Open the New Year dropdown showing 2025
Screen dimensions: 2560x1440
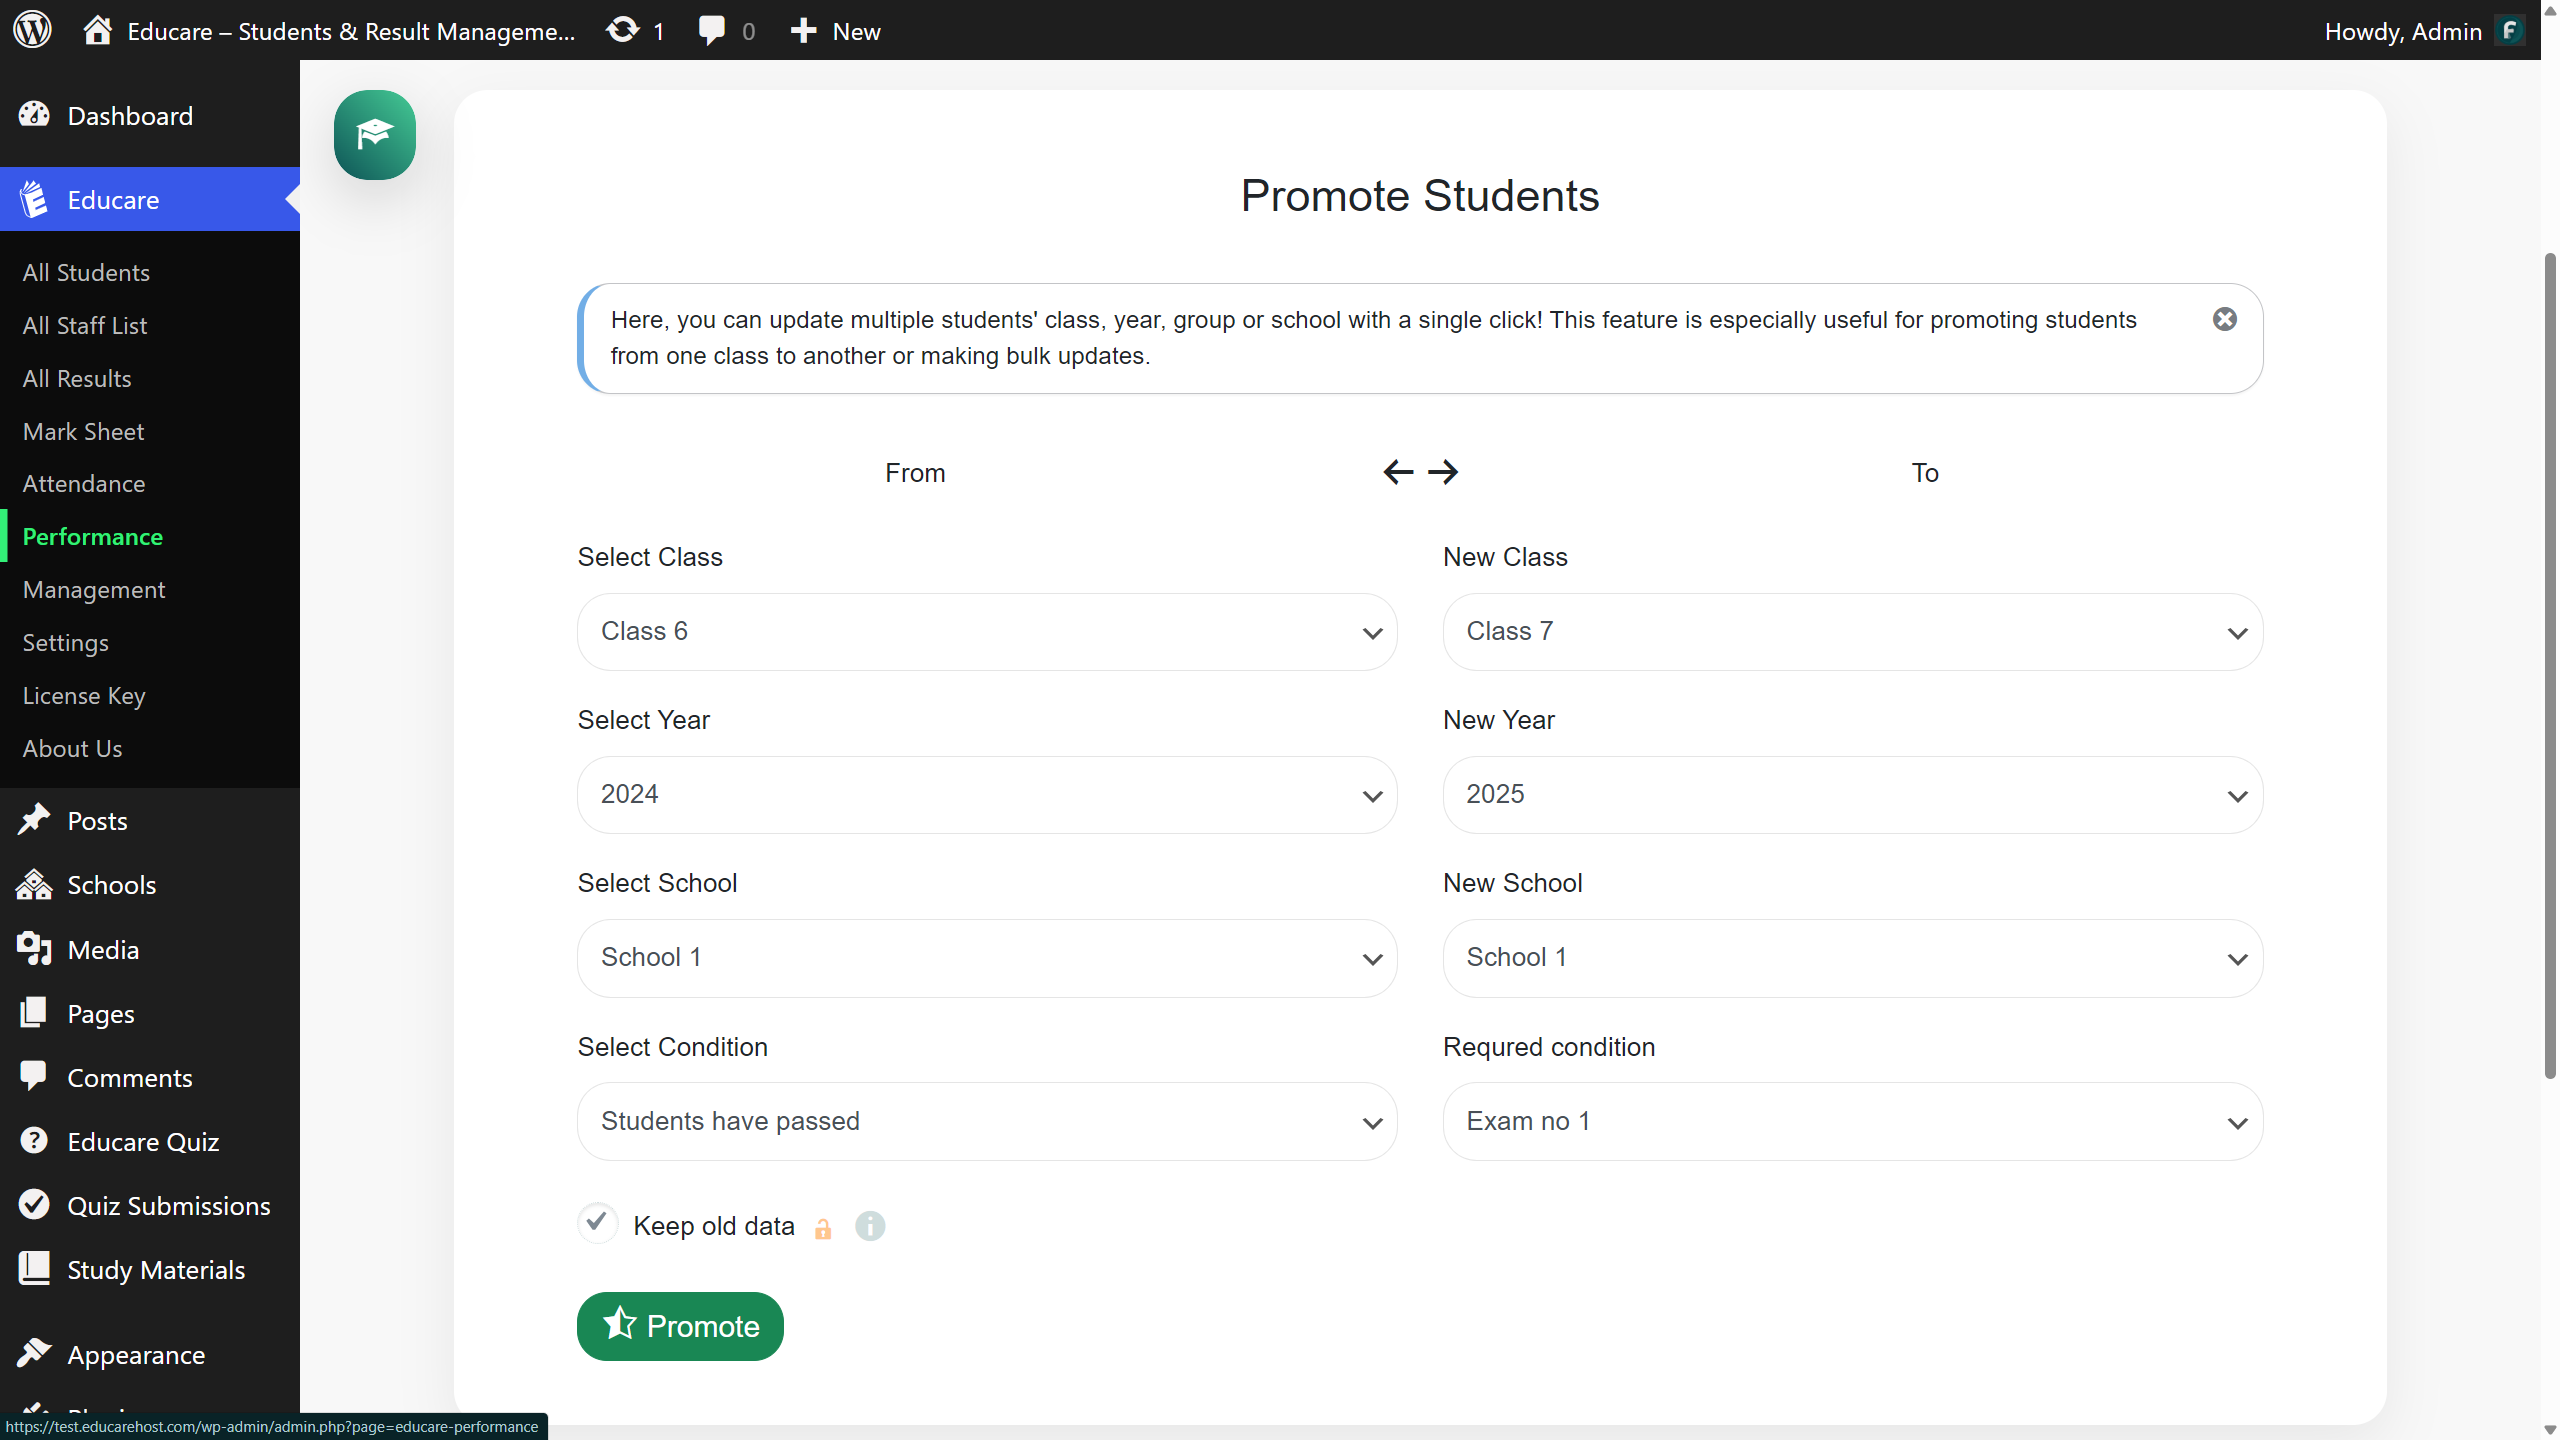point(1852,795)
